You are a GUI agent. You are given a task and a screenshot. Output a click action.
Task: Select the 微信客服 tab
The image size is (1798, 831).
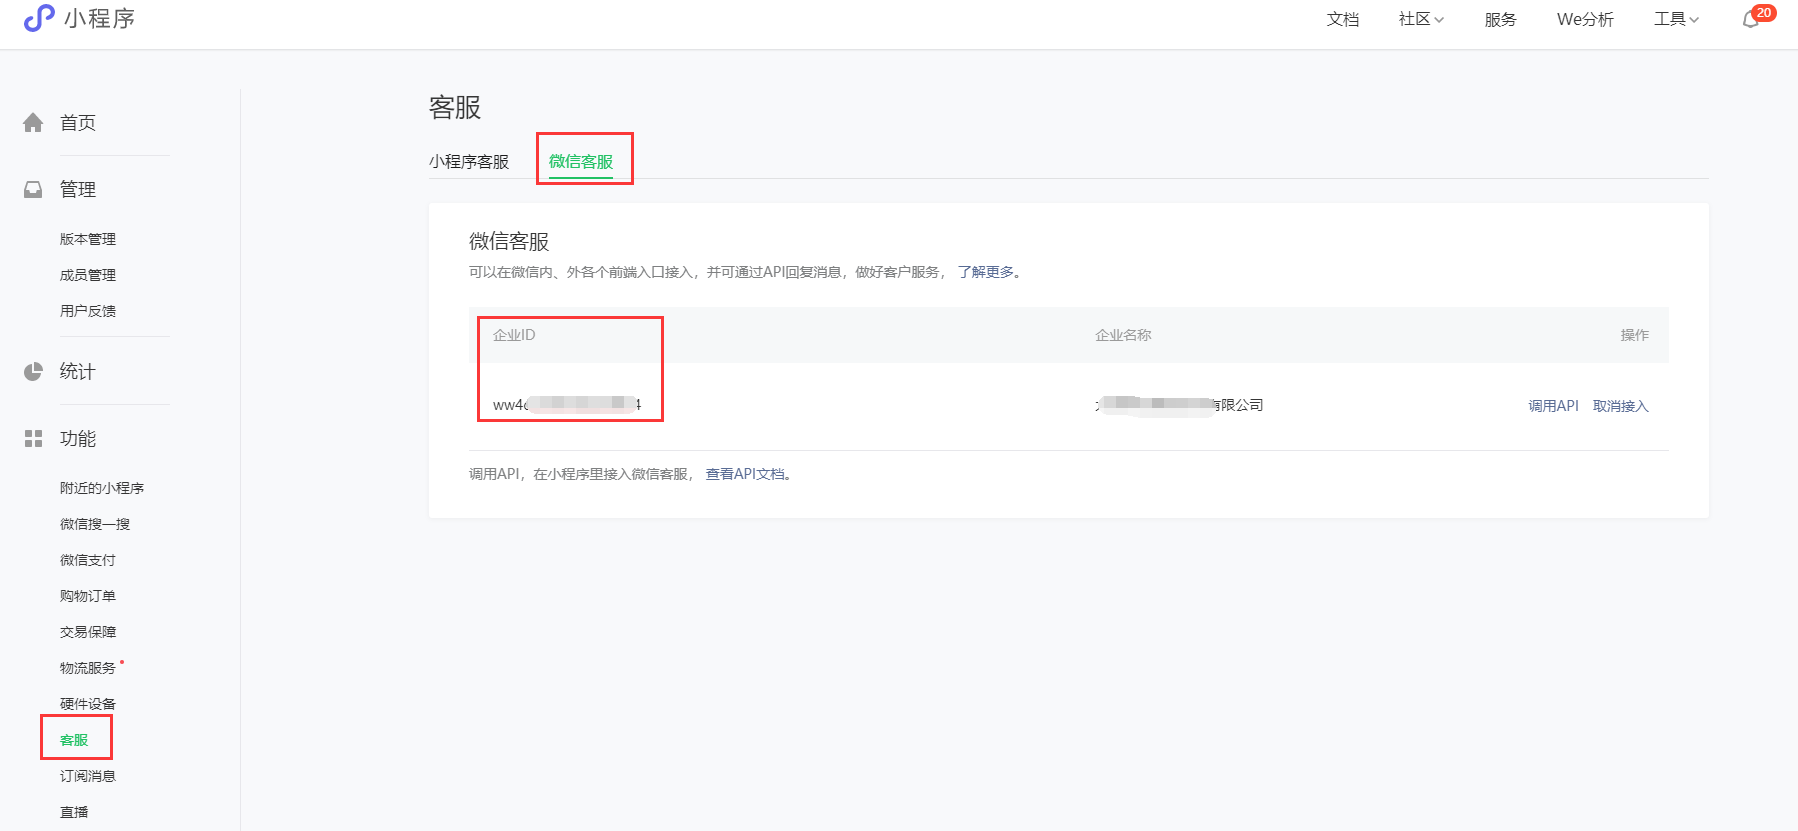pos(581,161)
